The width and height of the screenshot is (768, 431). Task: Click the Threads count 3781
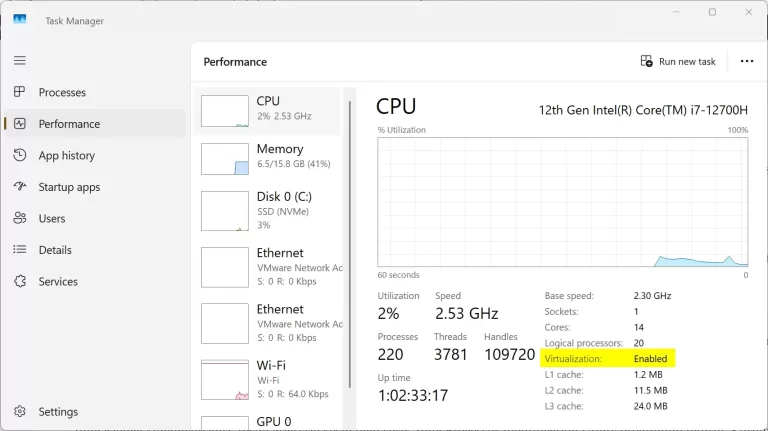[451, 354]
